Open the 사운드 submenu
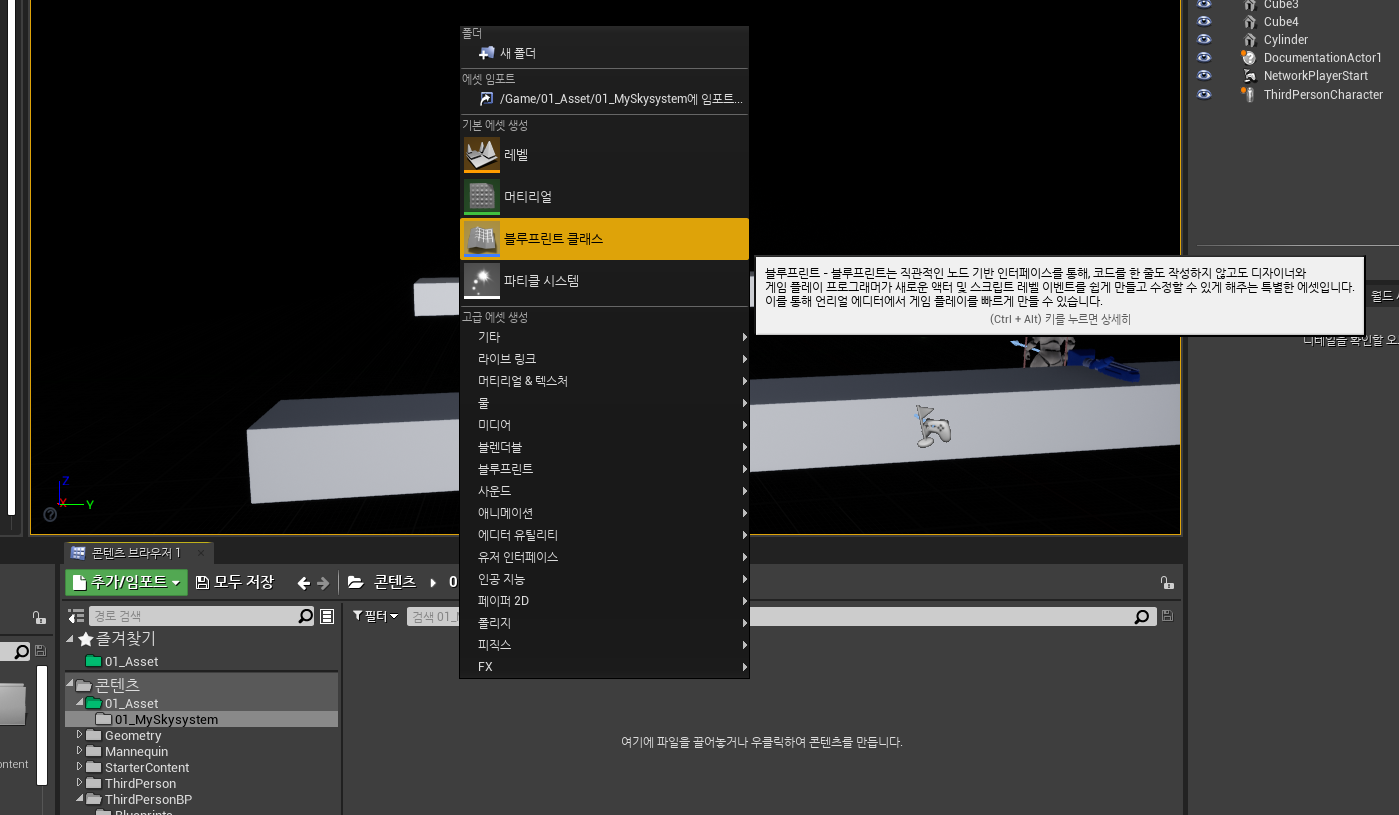The height and width of the screenshot is (815, 1399). coord(604,491)
